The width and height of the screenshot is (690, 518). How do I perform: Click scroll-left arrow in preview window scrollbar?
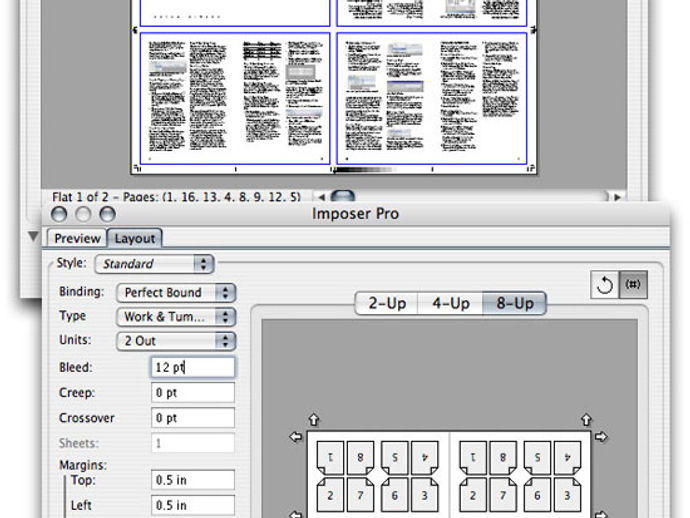tap(322, 197)
